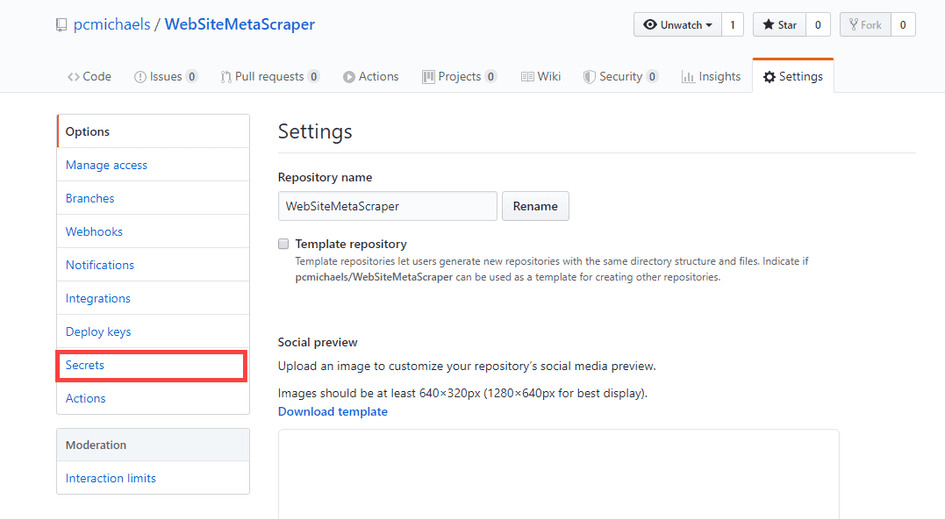Open the WebSiteMetaScraper repository link
Image resolution: width=945 pixels, height=519 pixels.
point(240,25)
